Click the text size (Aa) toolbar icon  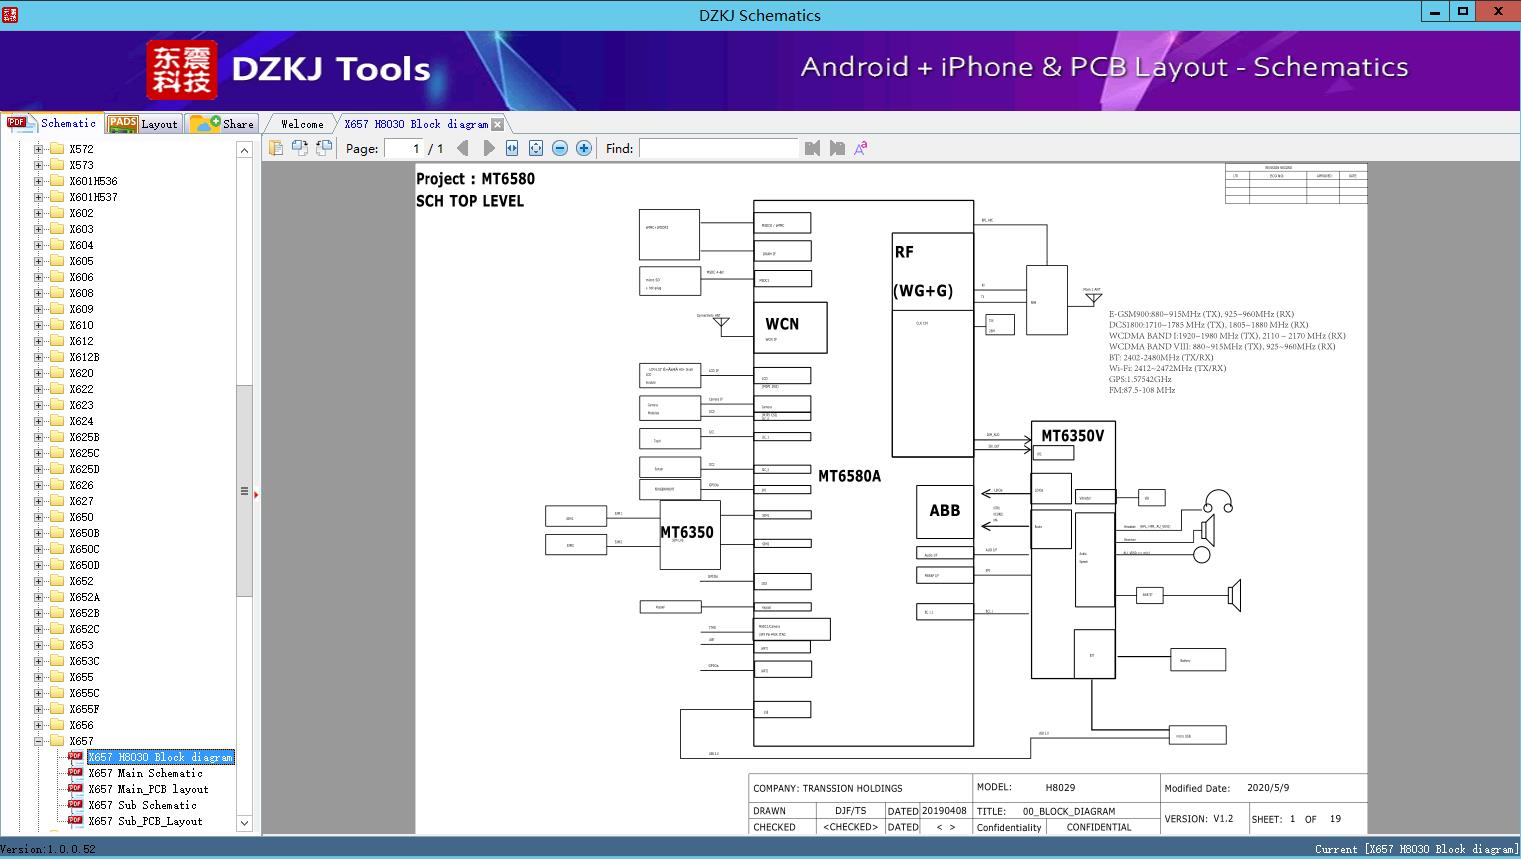pos(860,147)
